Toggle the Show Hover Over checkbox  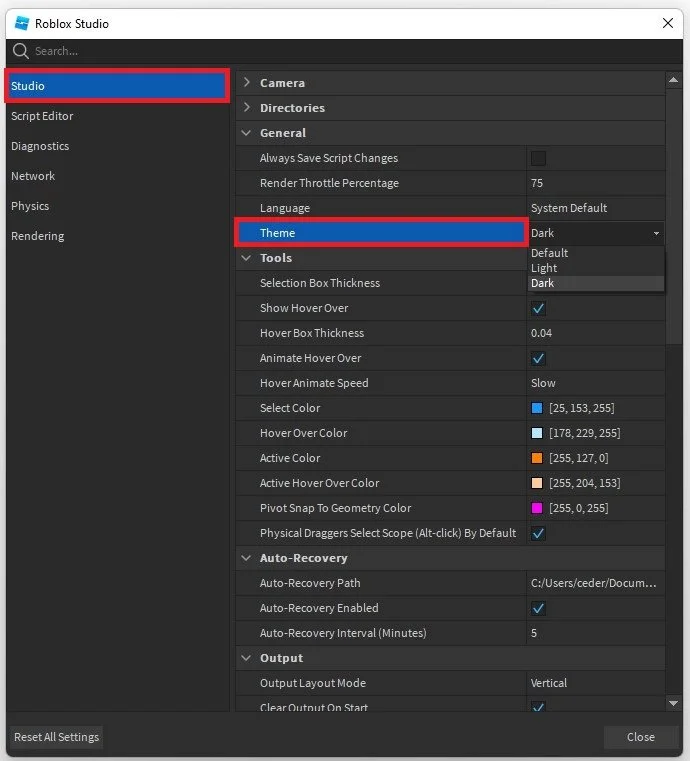pos(538,308)
